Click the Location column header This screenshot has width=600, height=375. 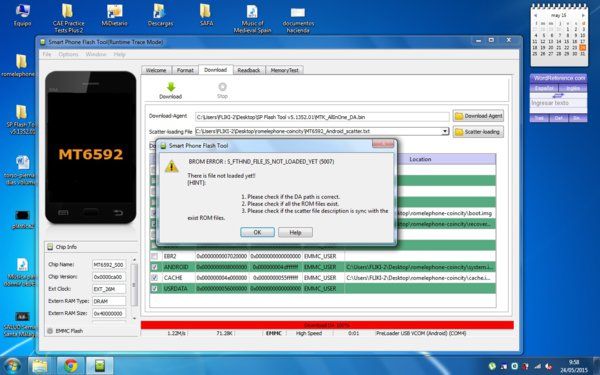[420, 159]
